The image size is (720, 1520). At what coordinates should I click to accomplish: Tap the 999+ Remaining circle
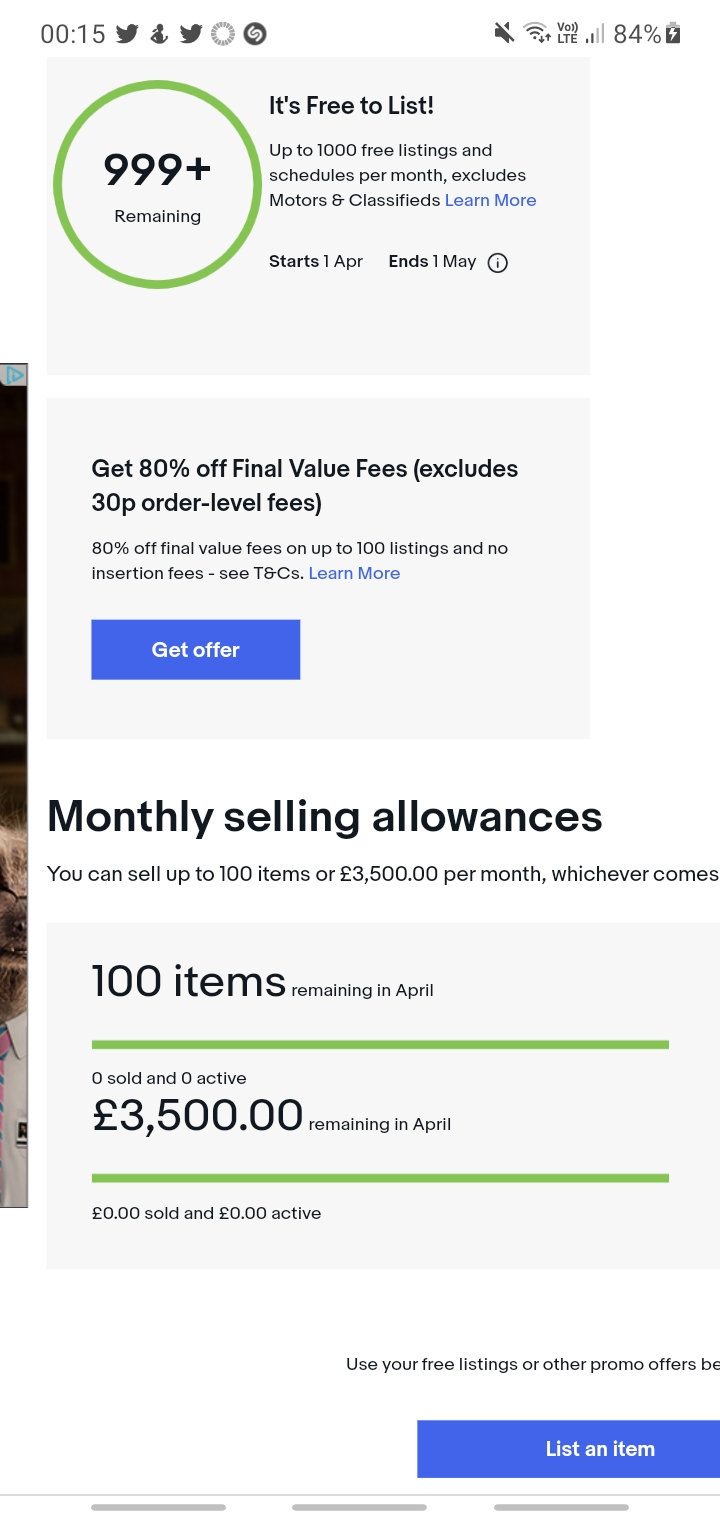point(157,184)
